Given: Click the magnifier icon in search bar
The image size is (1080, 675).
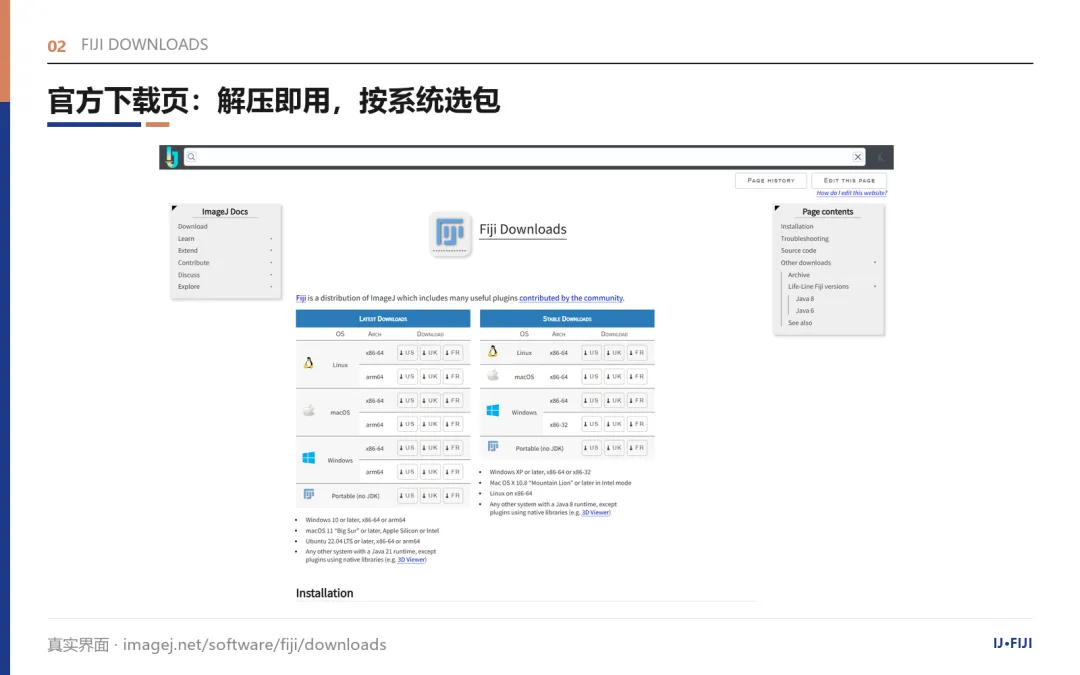Looking at the screenshot, I should pos(191,157).
